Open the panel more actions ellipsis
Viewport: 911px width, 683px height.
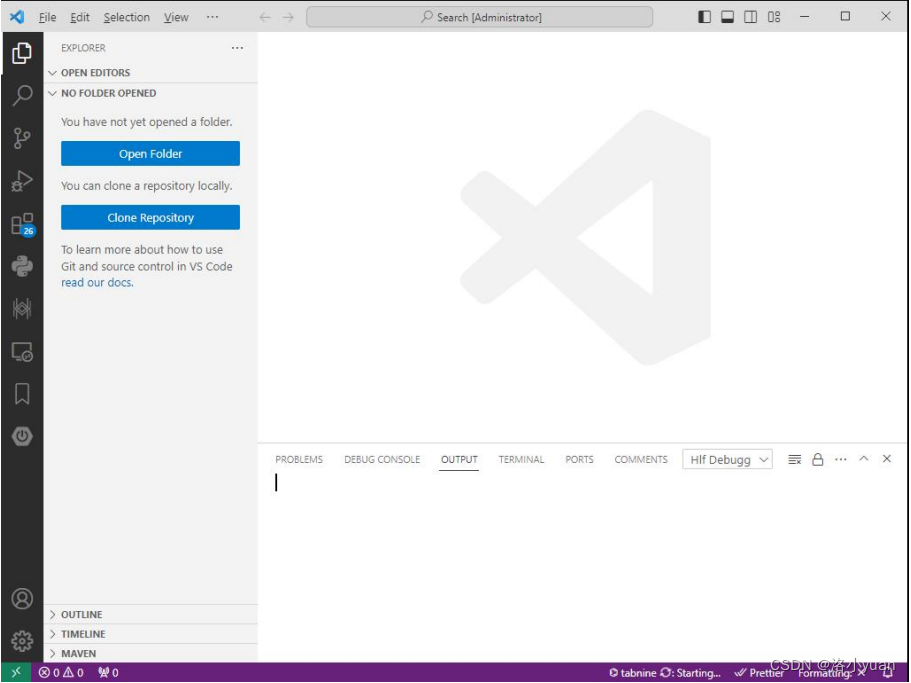pyautogui.click(x=841, y=459)
